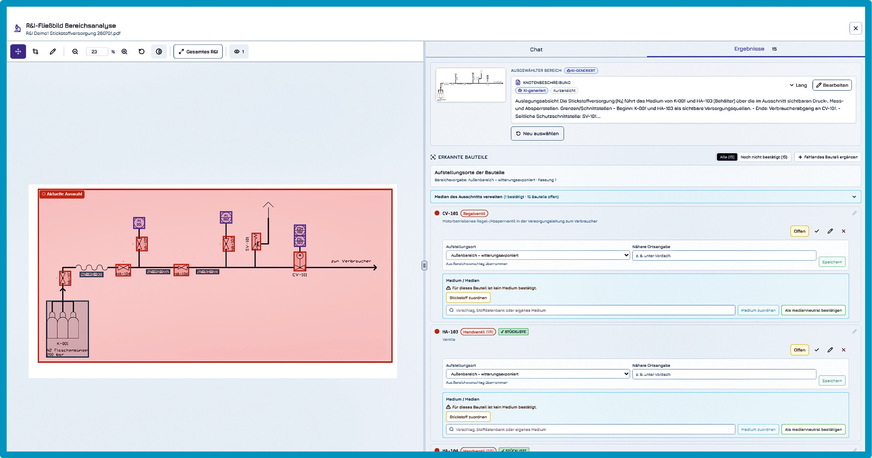Screen dimensions: 872x458
Task: Toggle the eye visibility counter button
Action: point(239,52)
